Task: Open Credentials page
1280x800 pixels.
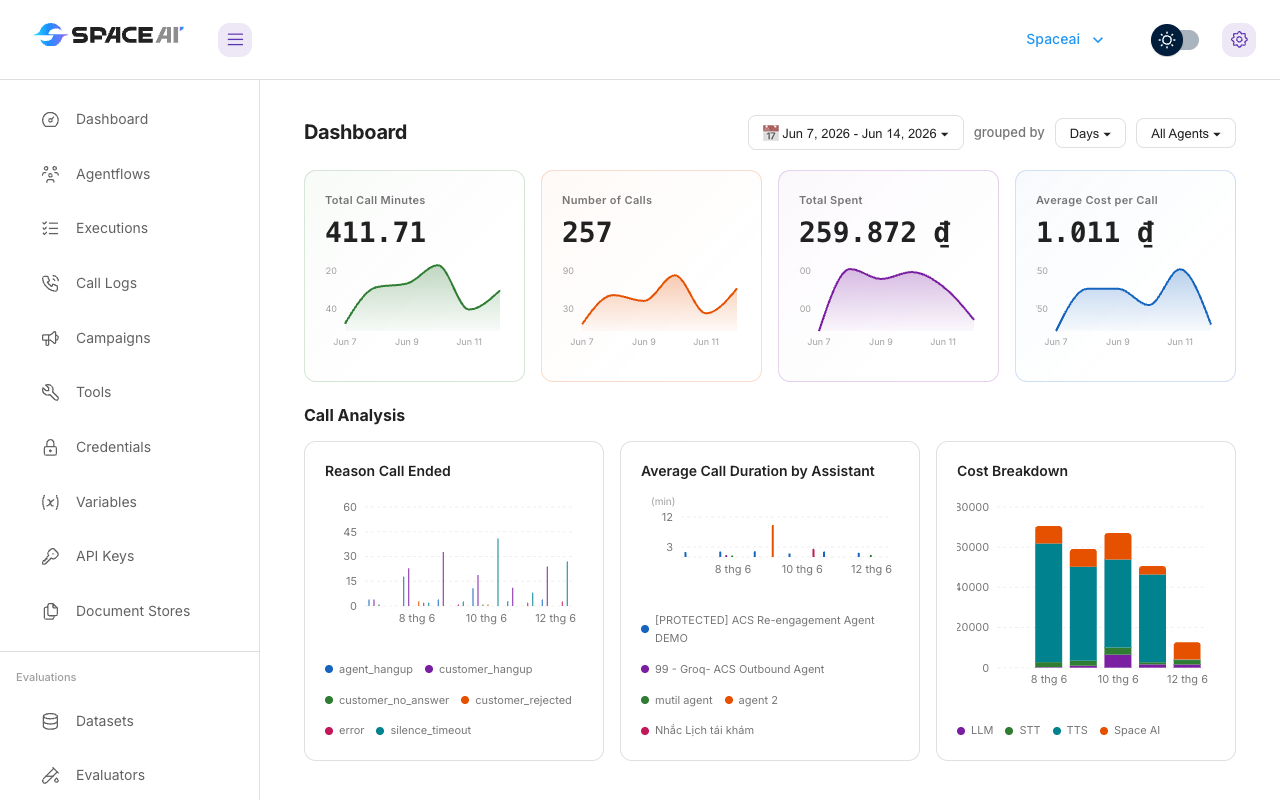Action: (130, 447)
